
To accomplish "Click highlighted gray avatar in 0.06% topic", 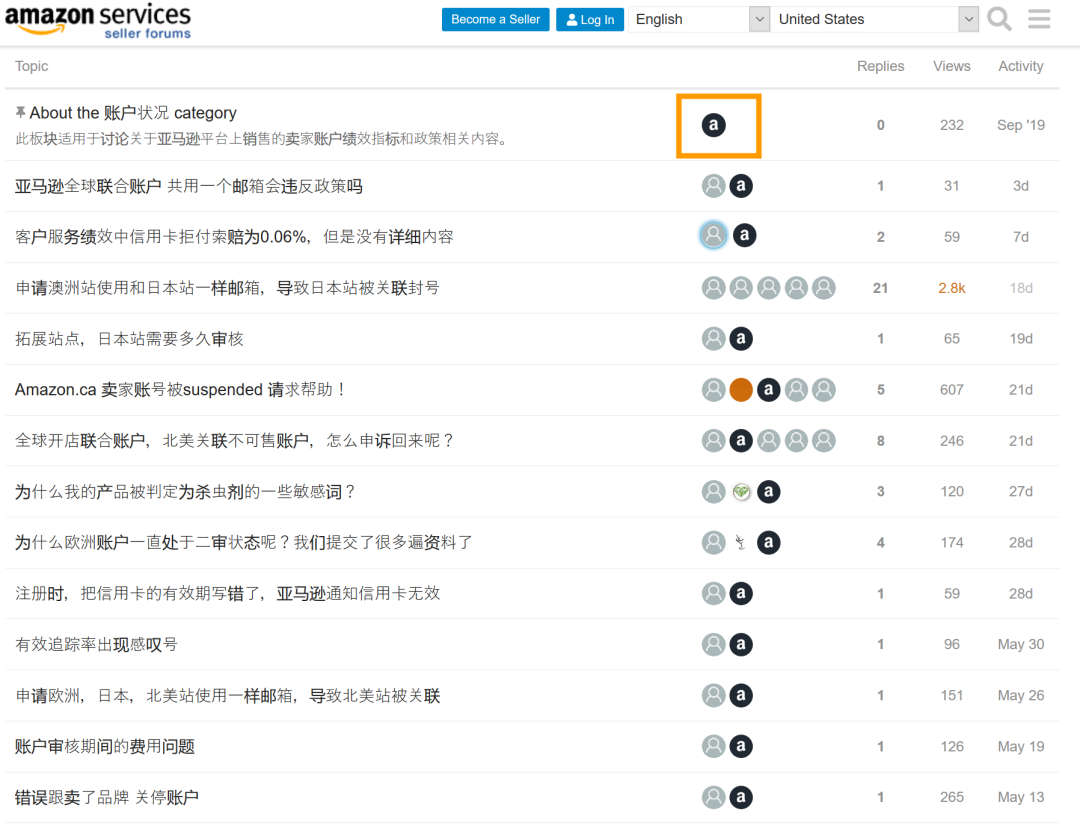I will click(x=713, y=235).
